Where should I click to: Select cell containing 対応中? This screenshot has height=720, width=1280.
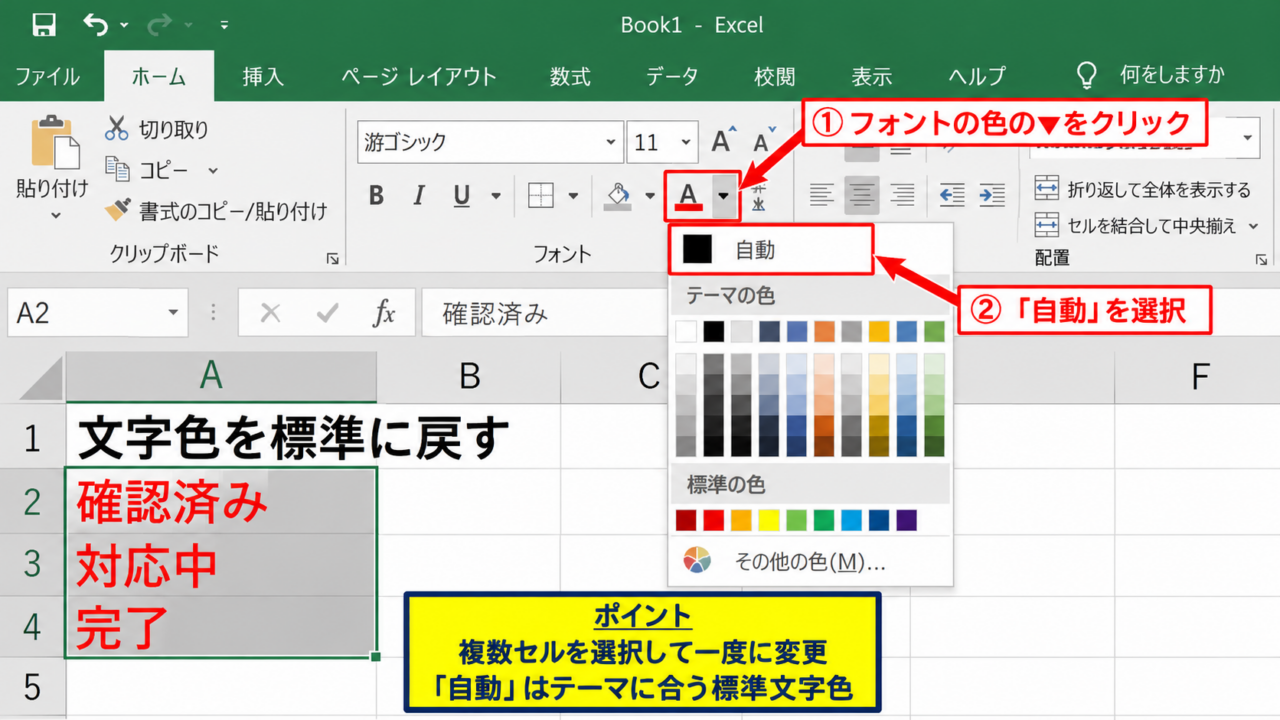(221, 565)
